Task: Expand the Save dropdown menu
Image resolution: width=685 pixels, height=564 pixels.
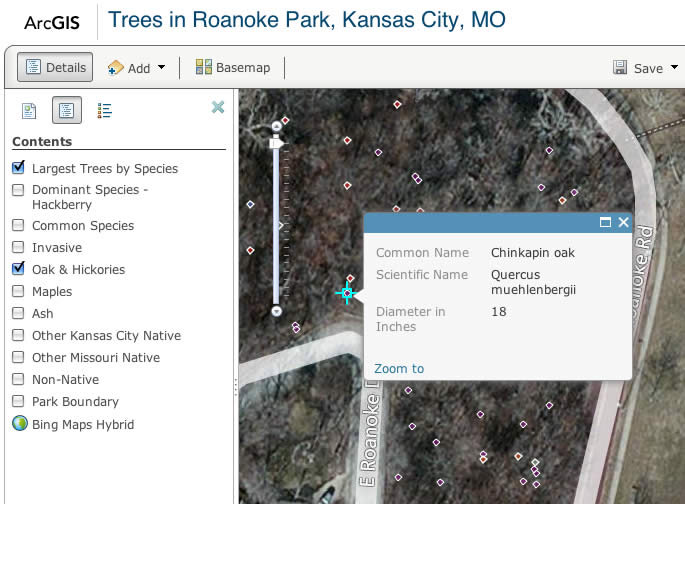Action: click(x=645, y=68)
